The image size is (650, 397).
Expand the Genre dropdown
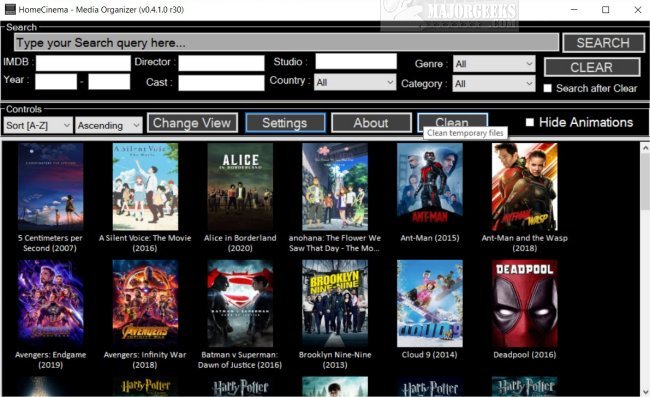coord(494,64)
